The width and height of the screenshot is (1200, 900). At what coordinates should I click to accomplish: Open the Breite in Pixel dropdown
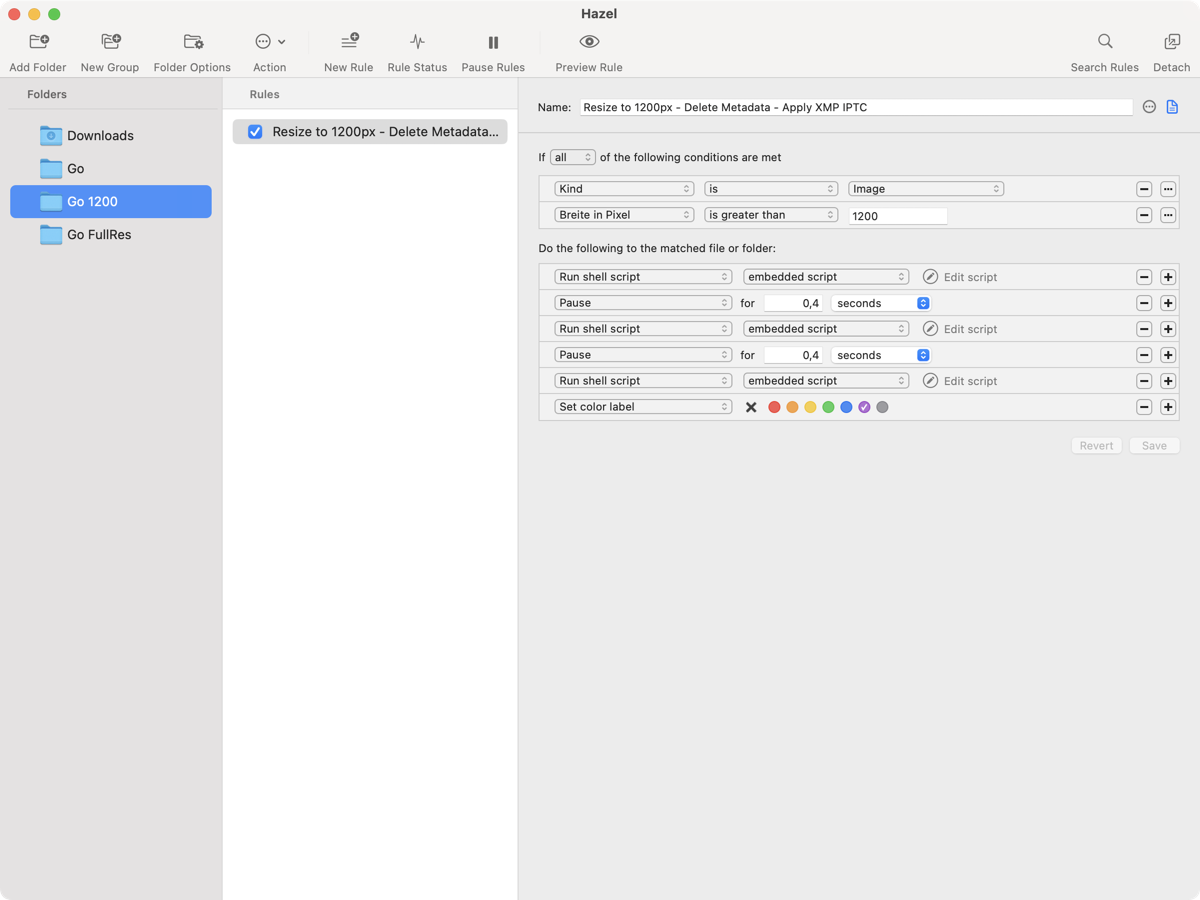point(624,215)
